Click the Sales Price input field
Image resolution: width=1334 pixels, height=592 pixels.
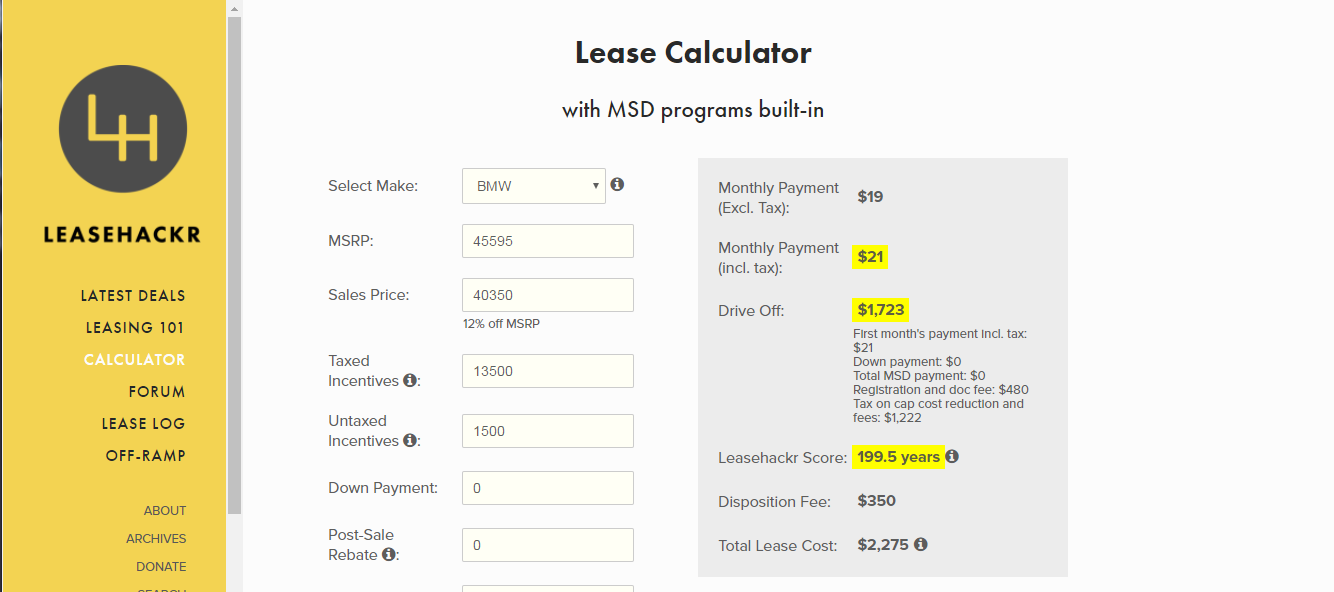[548, 295]
